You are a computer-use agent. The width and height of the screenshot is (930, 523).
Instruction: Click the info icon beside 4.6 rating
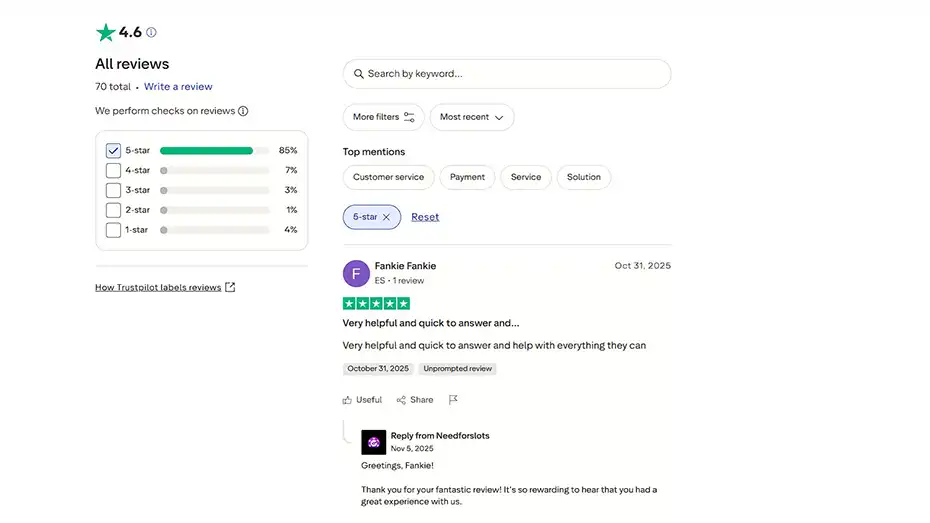point(151,32)
